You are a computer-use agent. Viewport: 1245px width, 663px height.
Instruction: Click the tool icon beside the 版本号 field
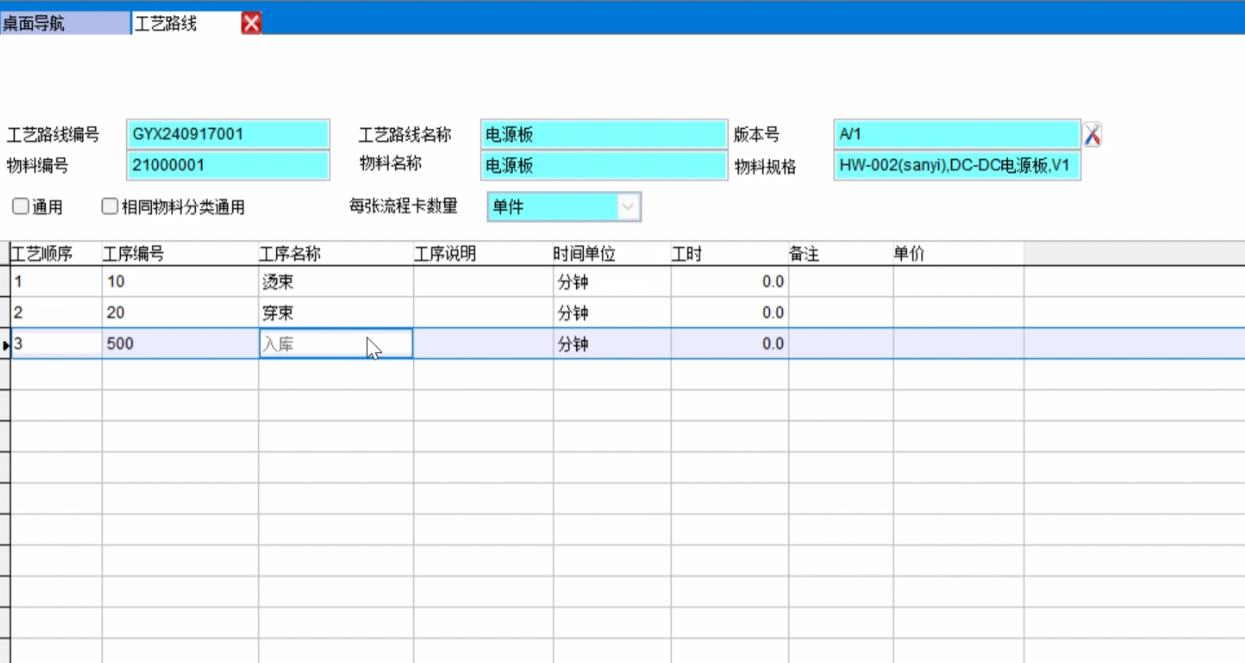(1092, 135)
